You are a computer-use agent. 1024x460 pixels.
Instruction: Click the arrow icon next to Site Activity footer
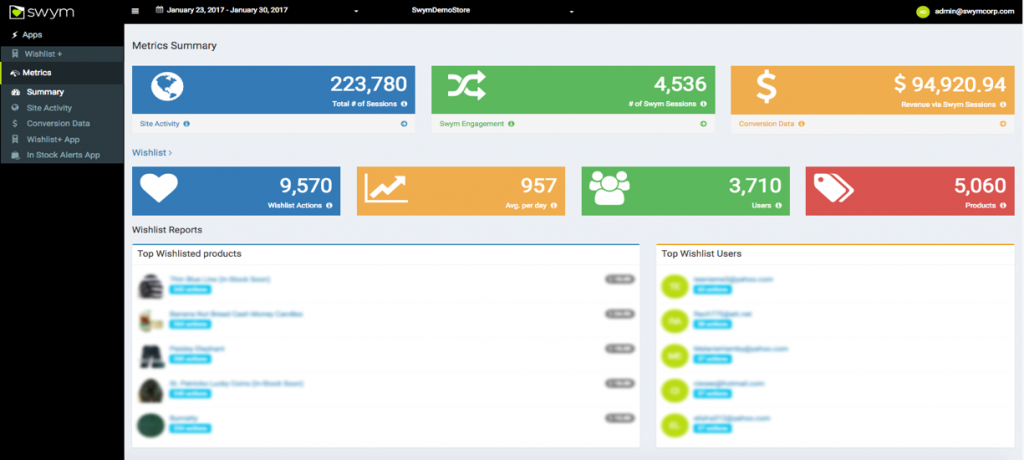coord(403,124)
